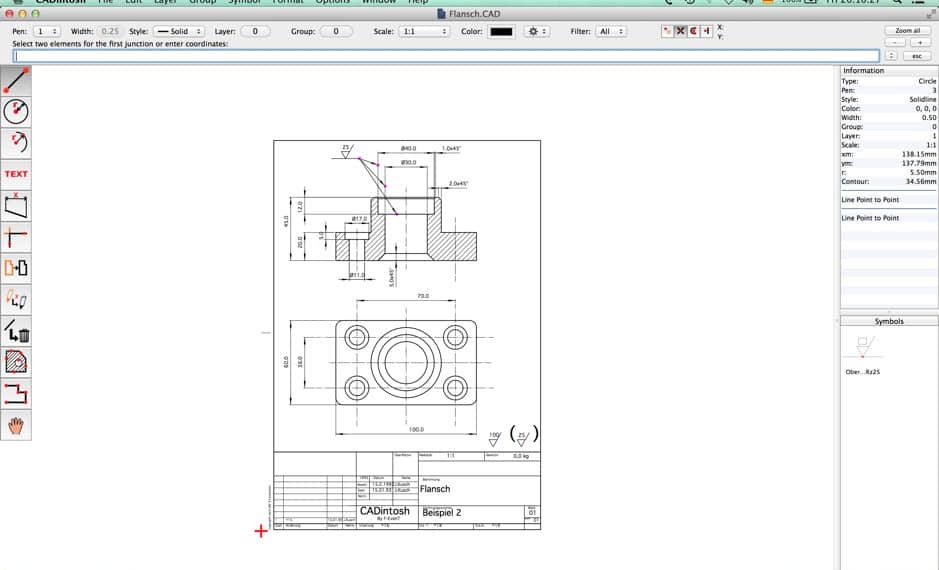
Task: Open the Pen number dropdown
Action: click(48, 32)
